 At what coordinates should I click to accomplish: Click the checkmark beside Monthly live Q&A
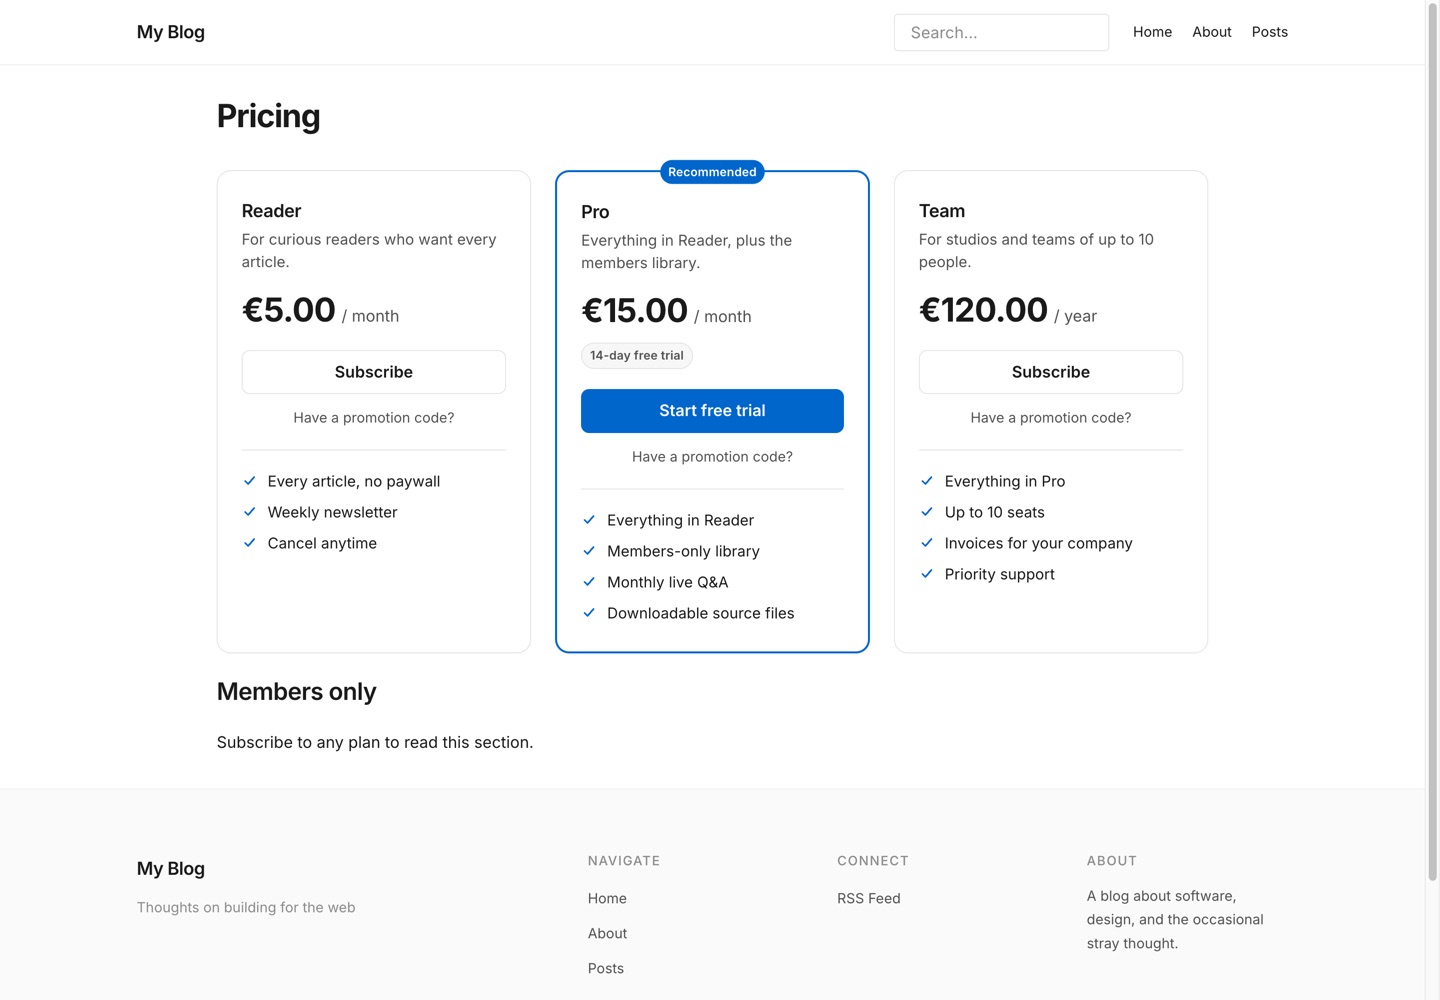pyautogui.click(x=589, y=582)
